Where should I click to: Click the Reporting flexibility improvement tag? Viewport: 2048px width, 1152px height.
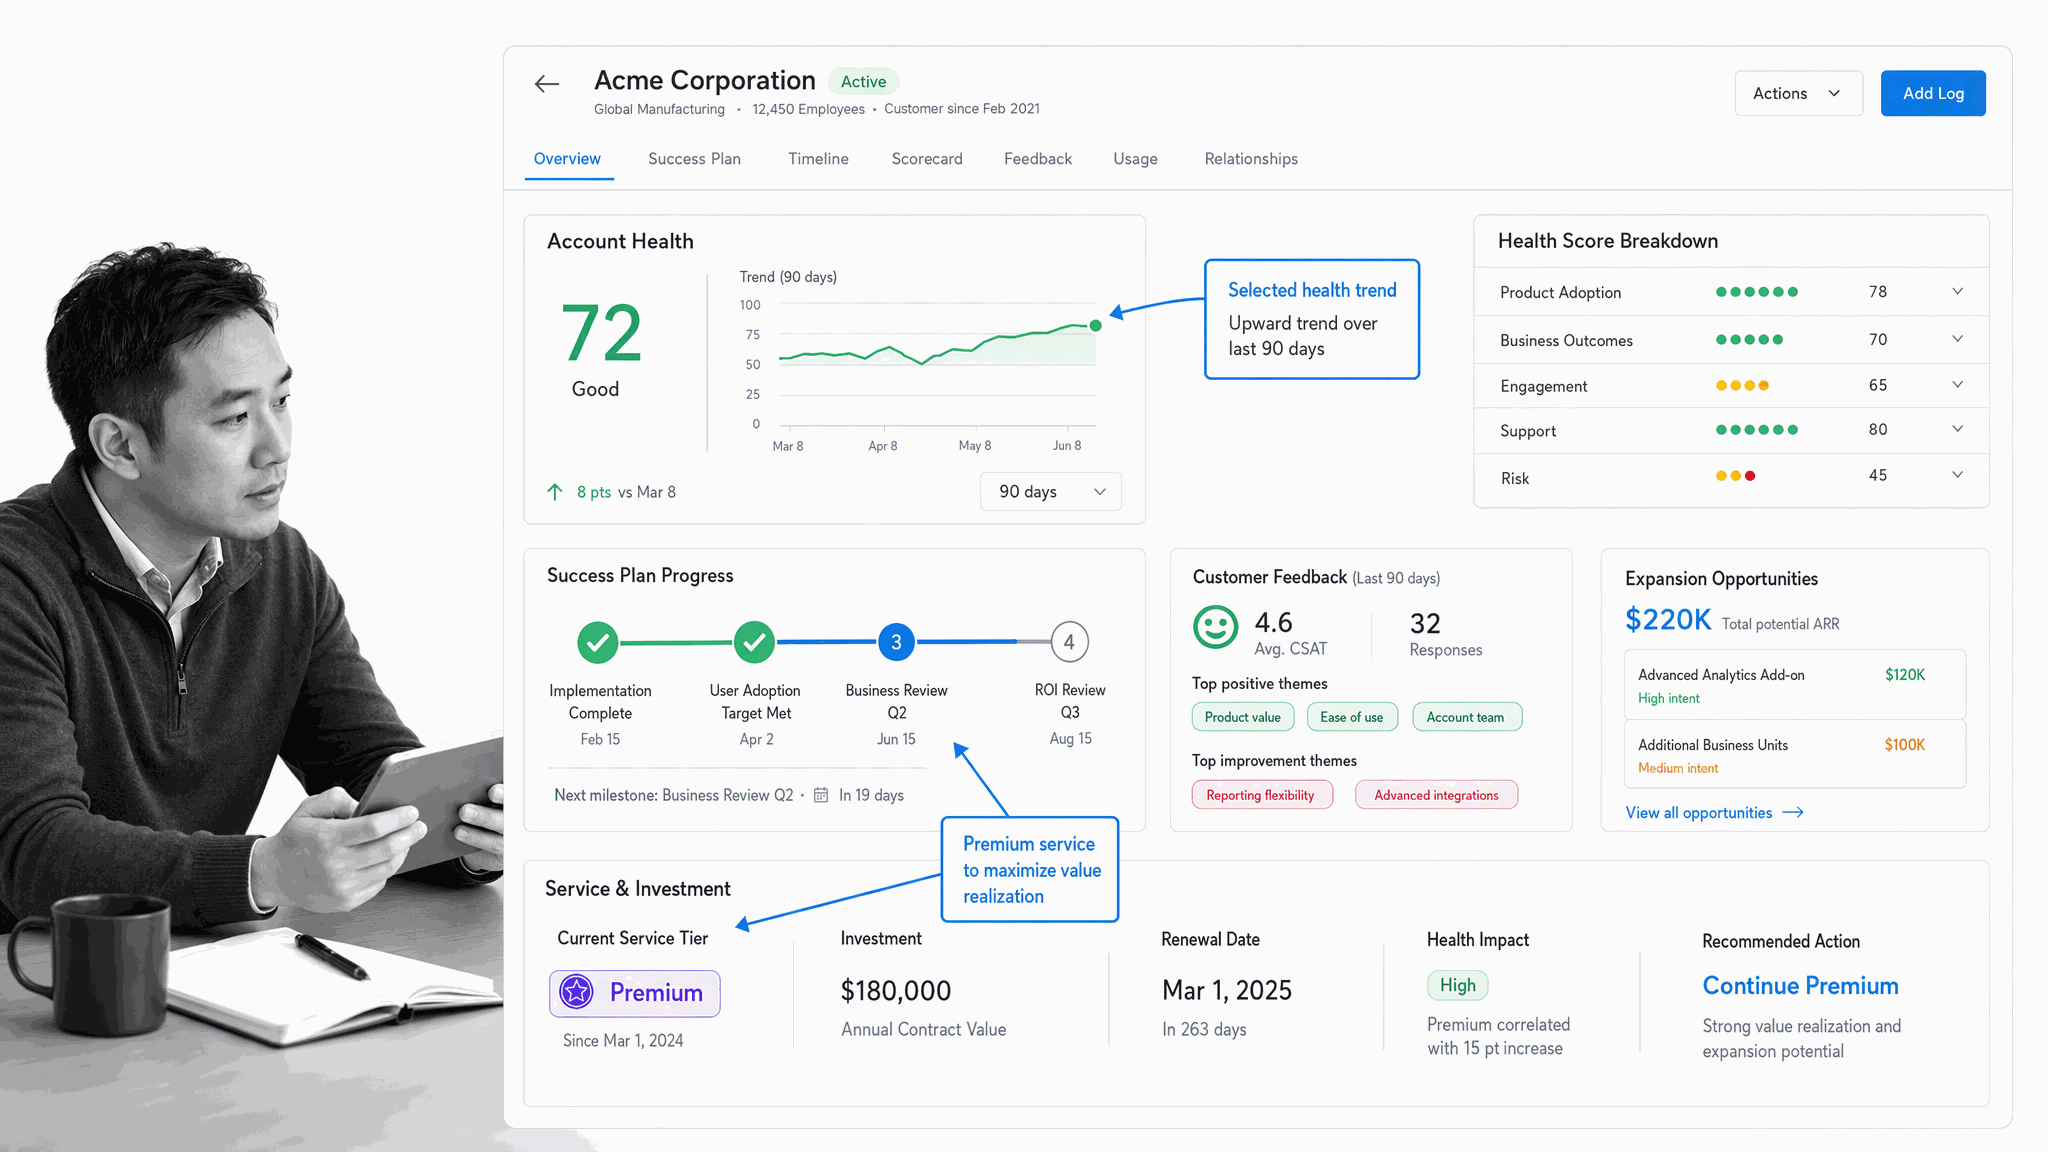click(1261, 795)
